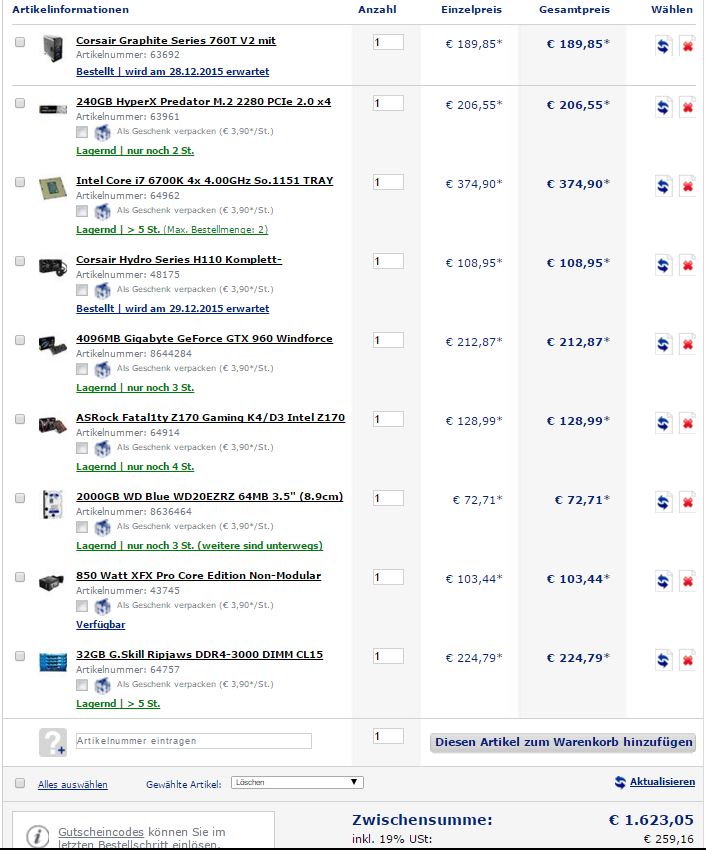Click quantity field for 32GB G.Skill Ripjaws

pyautogui.click(x=388, y=656)
